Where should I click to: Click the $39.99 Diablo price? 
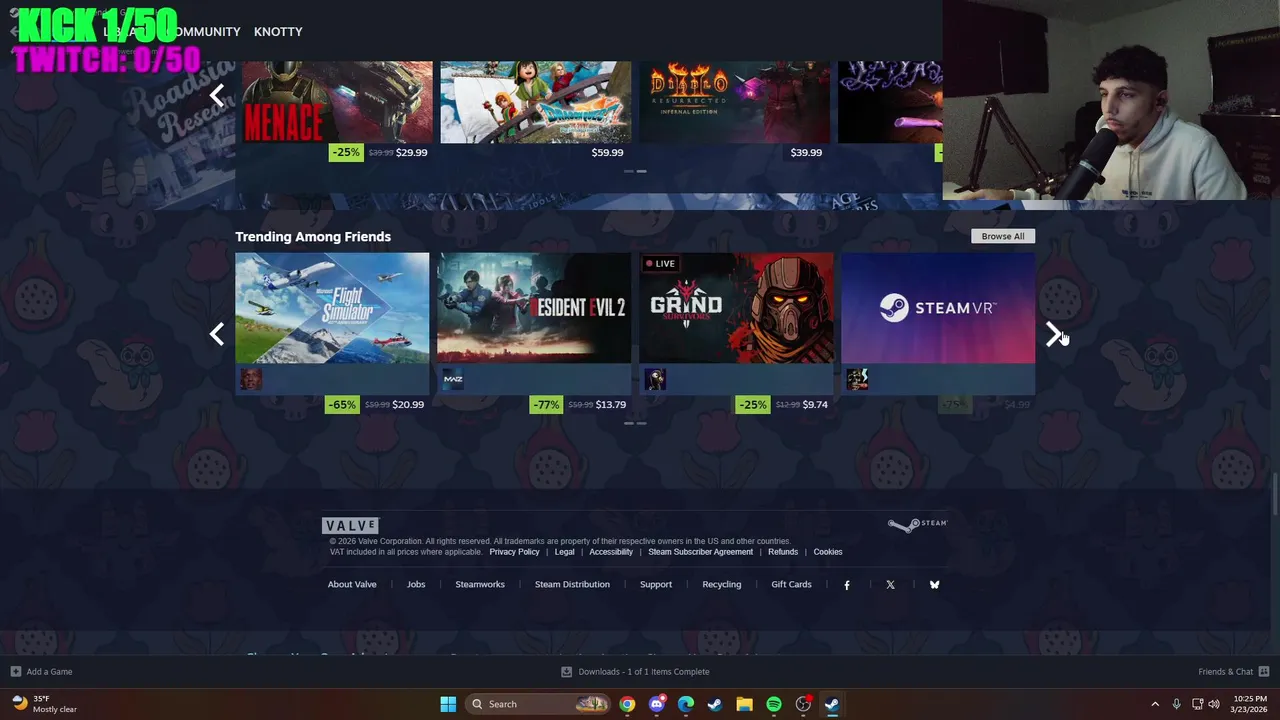pyautogui.click(x=806, y=153)
